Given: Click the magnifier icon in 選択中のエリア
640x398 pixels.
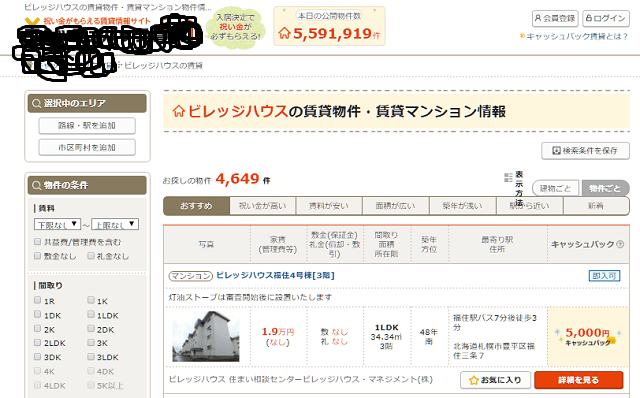Looking at the screenshot, I should (x=36, y=104).
